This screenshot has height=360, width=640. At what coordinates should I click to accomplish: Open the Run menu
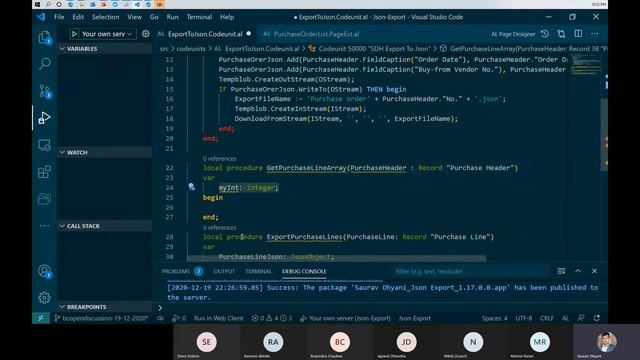point(172,17)
